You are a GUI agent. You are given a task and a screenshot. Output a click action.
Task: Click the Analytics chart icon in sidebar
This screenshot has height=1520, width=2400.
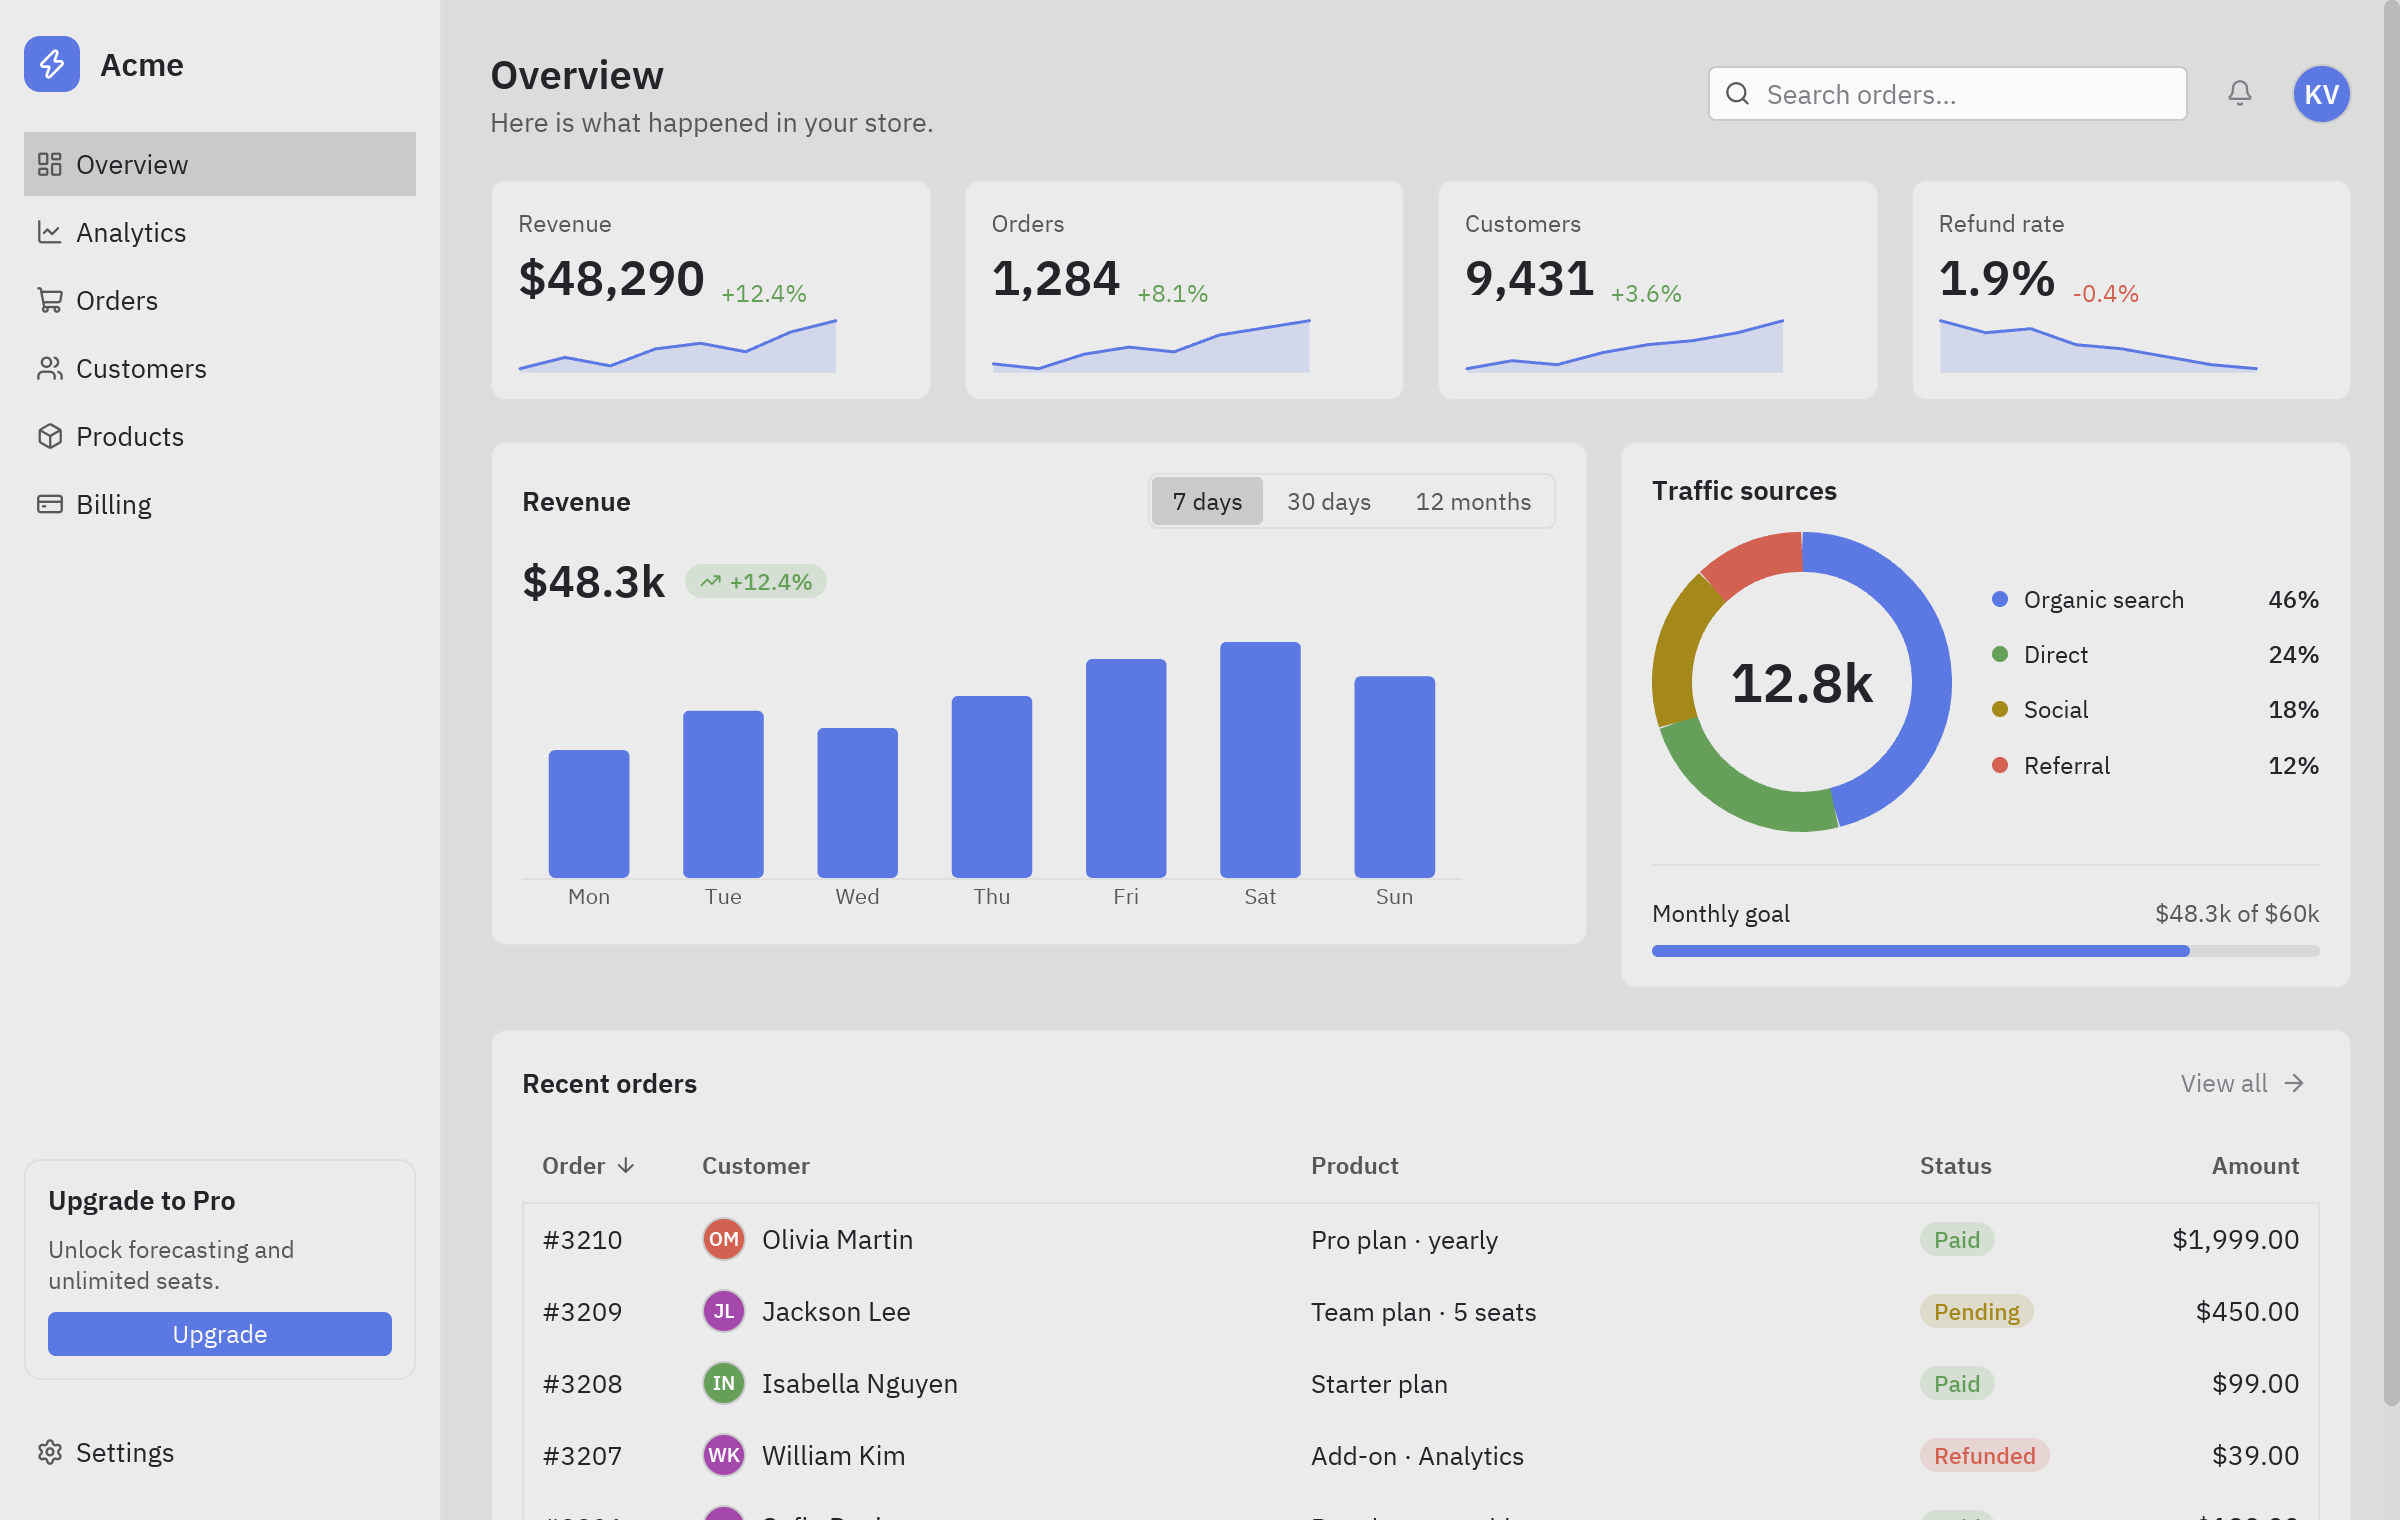point(50,232)
